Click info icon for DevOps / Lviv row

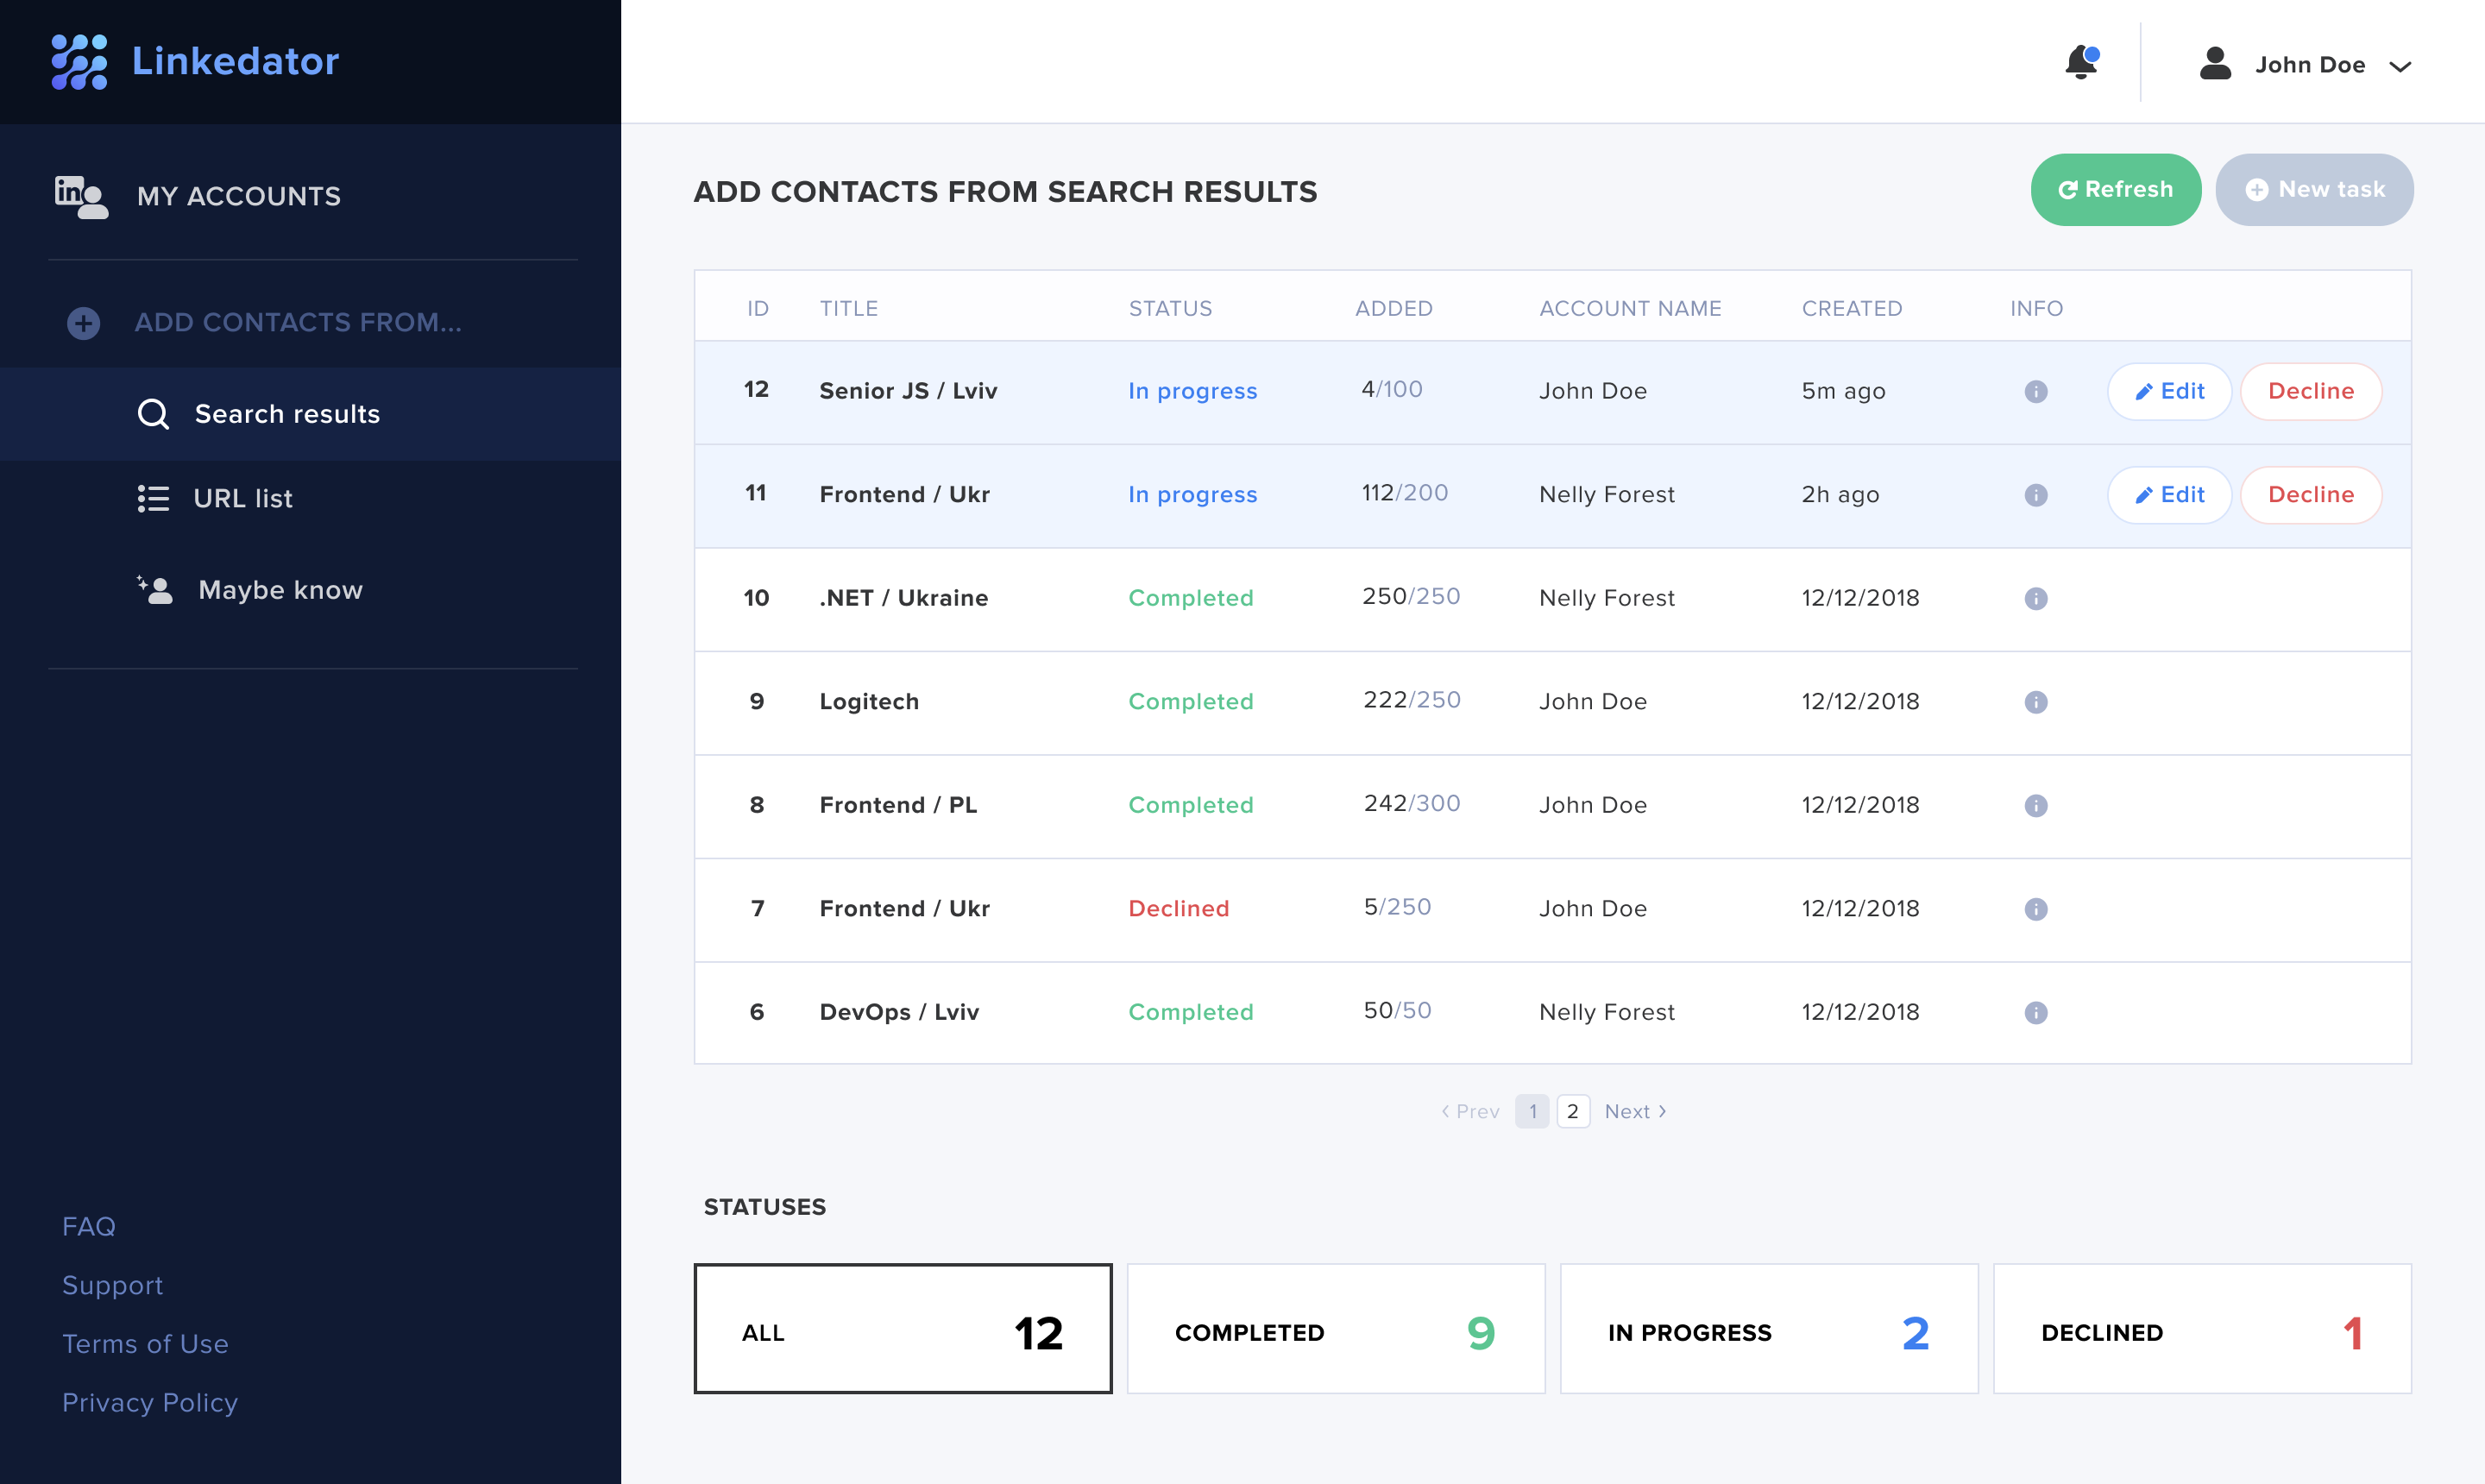2035,1012
